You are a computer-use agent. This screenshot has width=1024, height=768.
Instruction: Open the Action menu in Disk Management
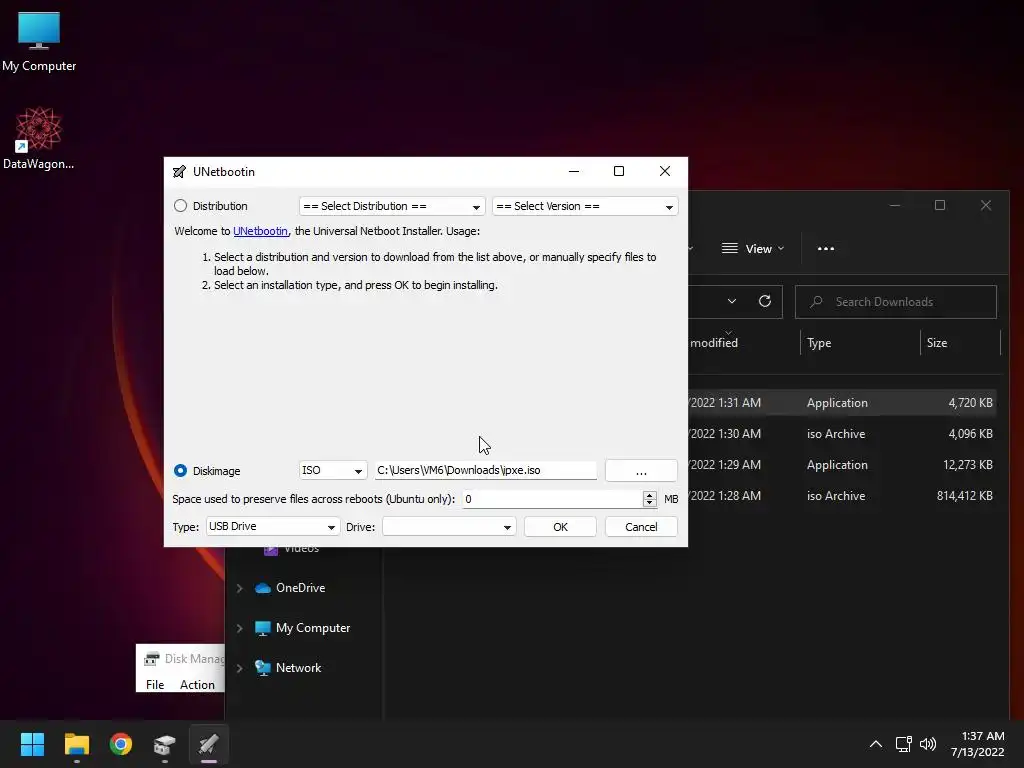(197, 684)
